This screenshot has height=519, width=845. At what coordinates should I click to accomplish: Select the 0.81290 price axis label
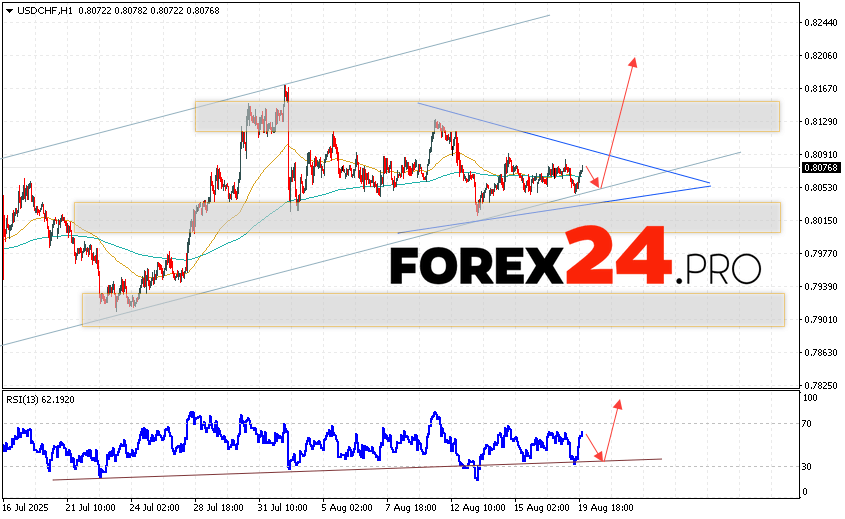pyautogui.click(x=821, y=122)
